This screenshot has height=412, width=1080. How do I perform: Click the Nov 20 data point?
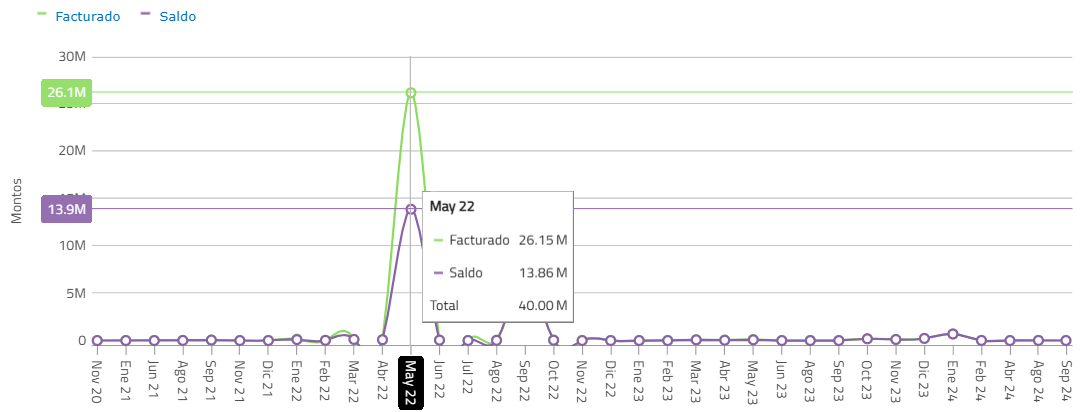[97, 341]
